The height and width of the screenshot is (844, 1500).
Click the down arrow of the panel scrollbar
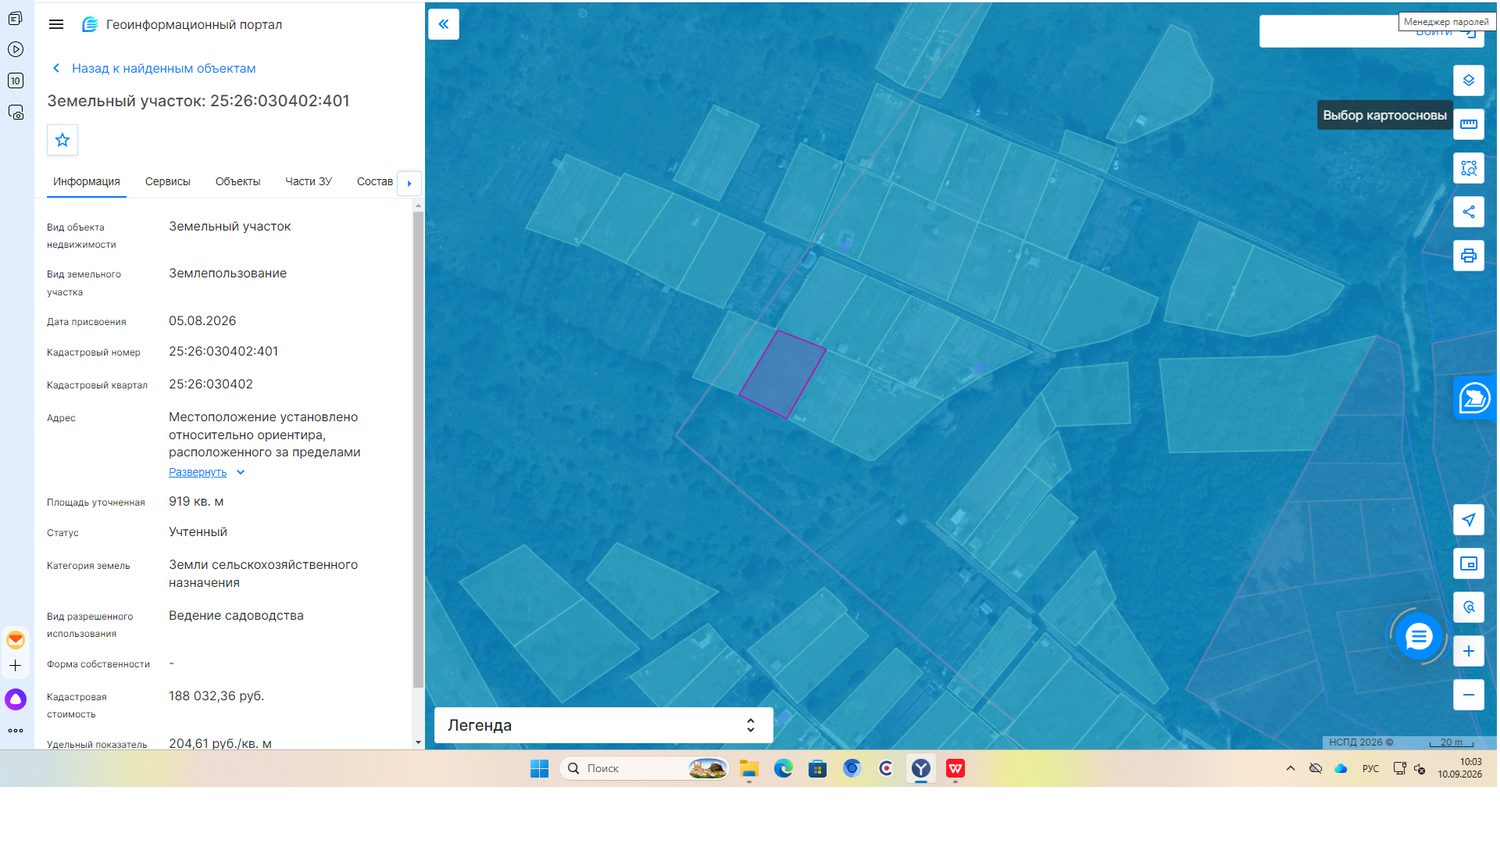click(418, 743)
